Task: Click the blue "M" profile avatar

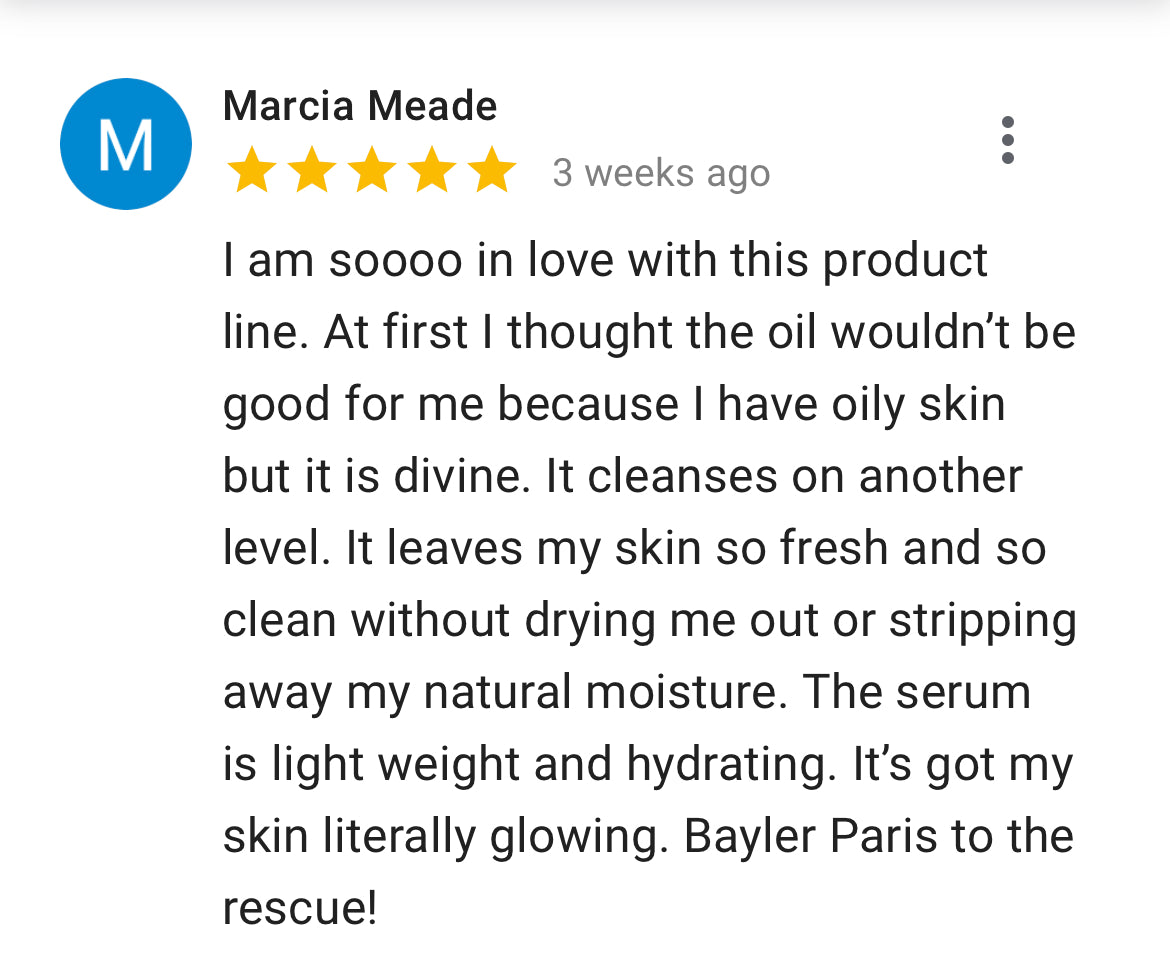Action: point(126,144)
